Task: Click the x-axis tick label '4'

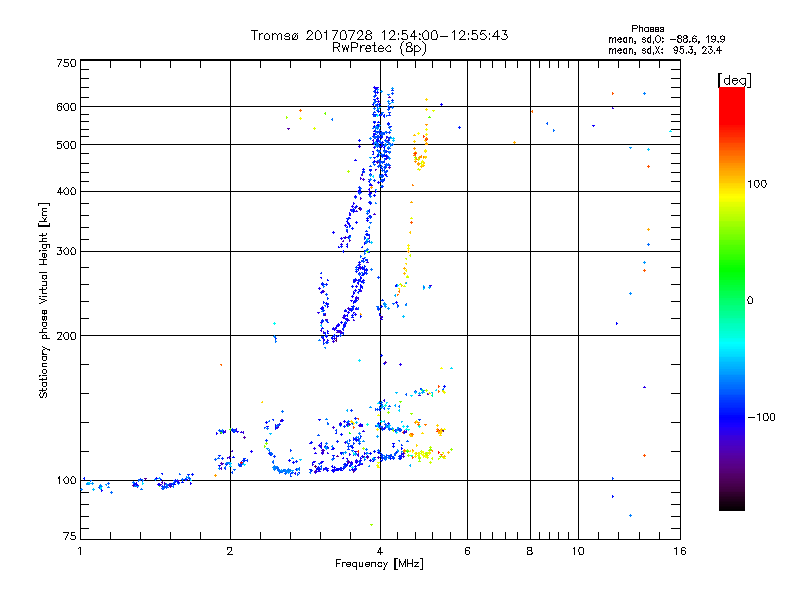Action: point(380,551)
